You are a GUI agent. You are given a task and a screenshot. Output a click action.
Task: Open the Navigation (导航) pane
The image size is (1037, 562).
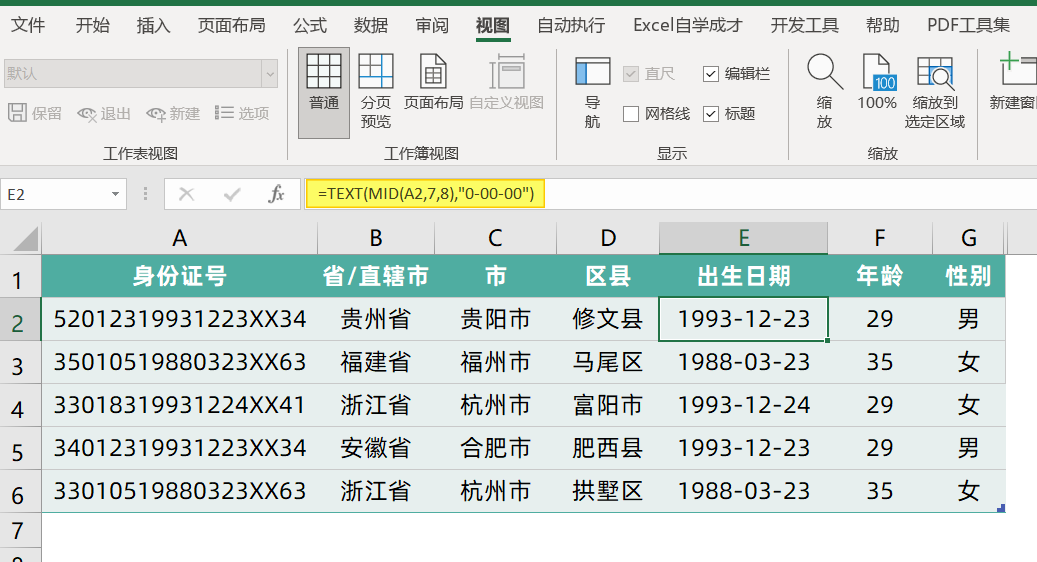pyautogui.click(x=593, y=93)
